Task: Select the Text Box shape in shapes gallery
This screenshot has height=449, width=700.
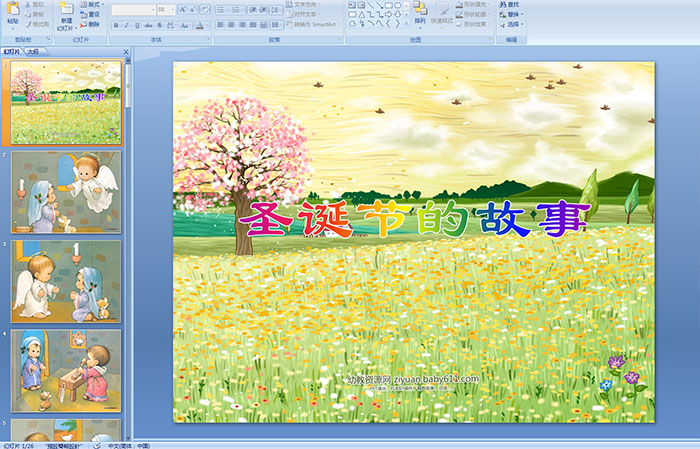Action: [x=353, y=5]
